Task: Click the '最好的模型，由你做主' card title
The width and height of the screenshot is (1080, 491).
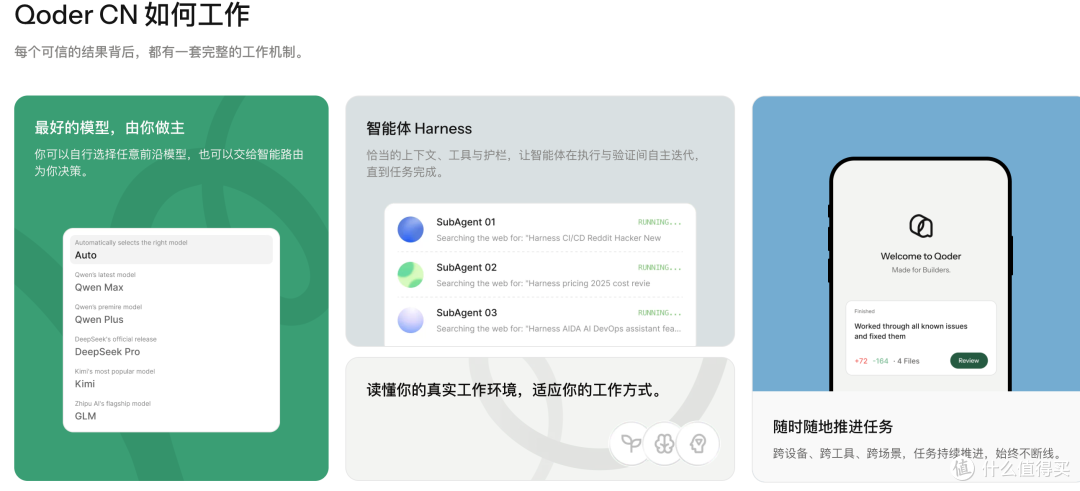Action: pyautogui.click(x=110, y=127)
